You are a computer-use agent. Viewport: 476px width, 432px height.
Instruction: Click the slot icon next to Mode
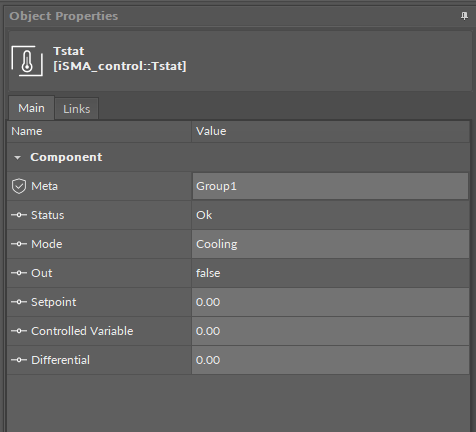(x=19, y=244)
